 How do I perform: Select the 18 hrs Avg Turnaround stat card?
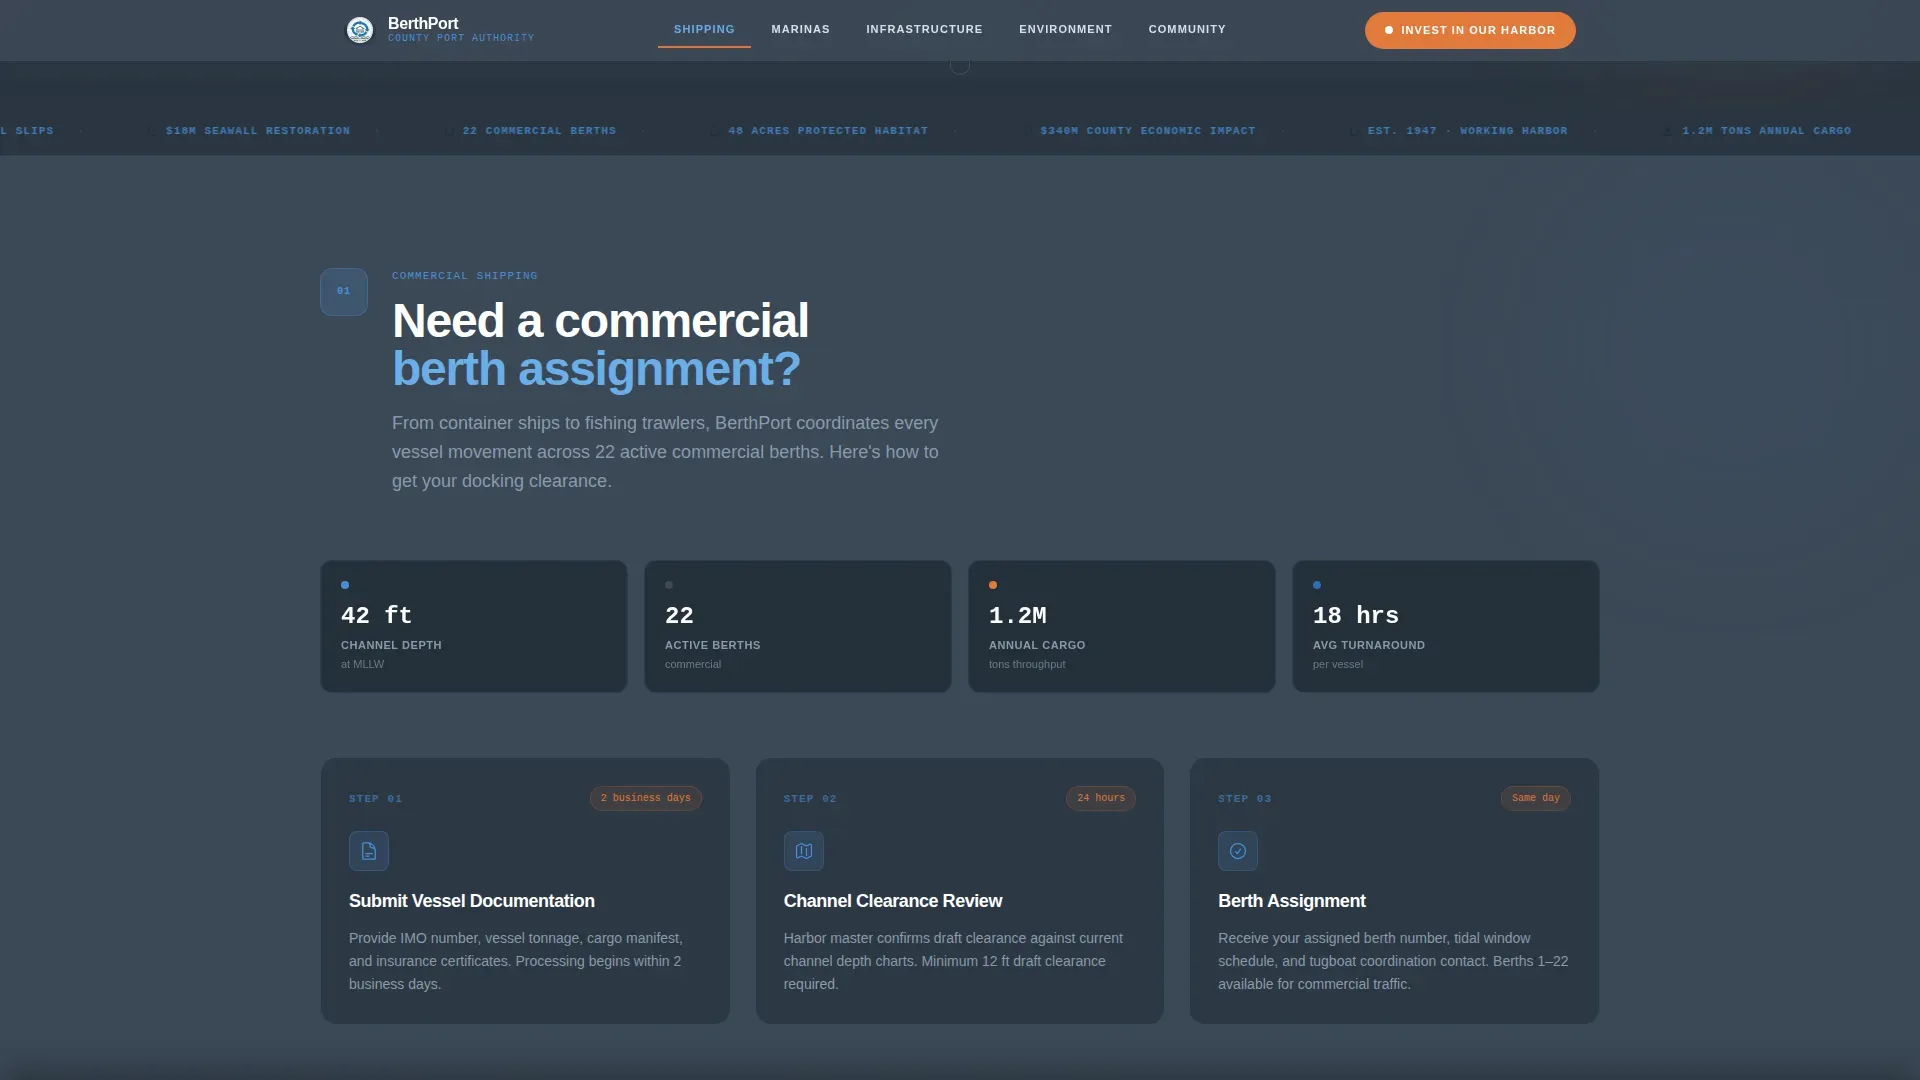click(1446, 626)
